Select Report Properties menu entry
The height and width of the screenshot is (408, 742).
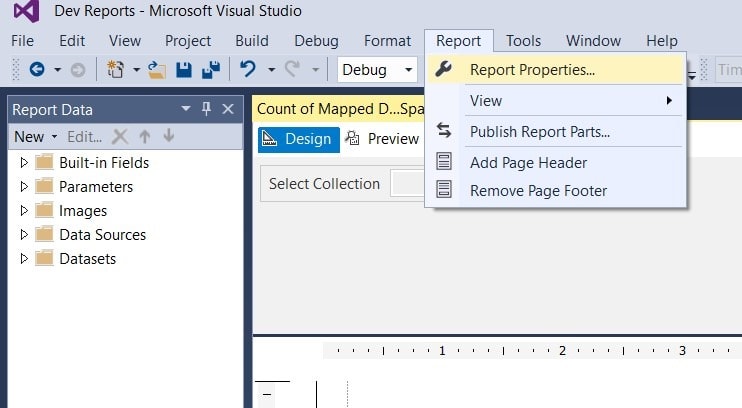coord(532,70)
